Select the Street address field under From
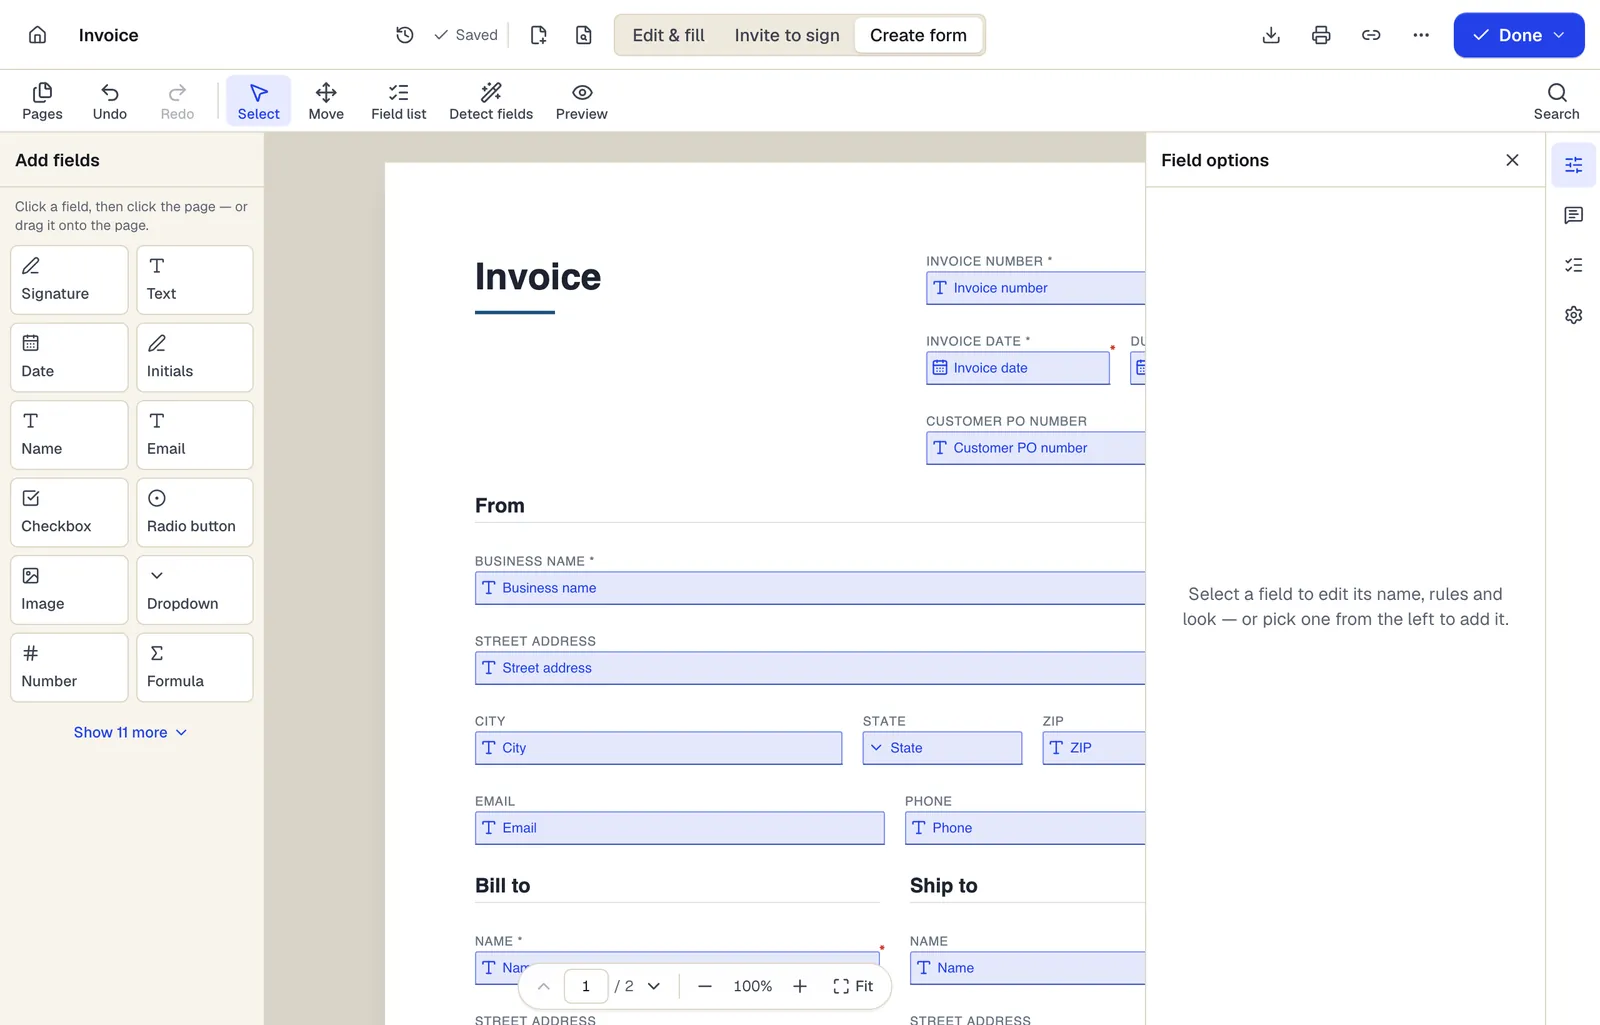Viewport: 1600px width, 1025px height. tap(810, 668)
